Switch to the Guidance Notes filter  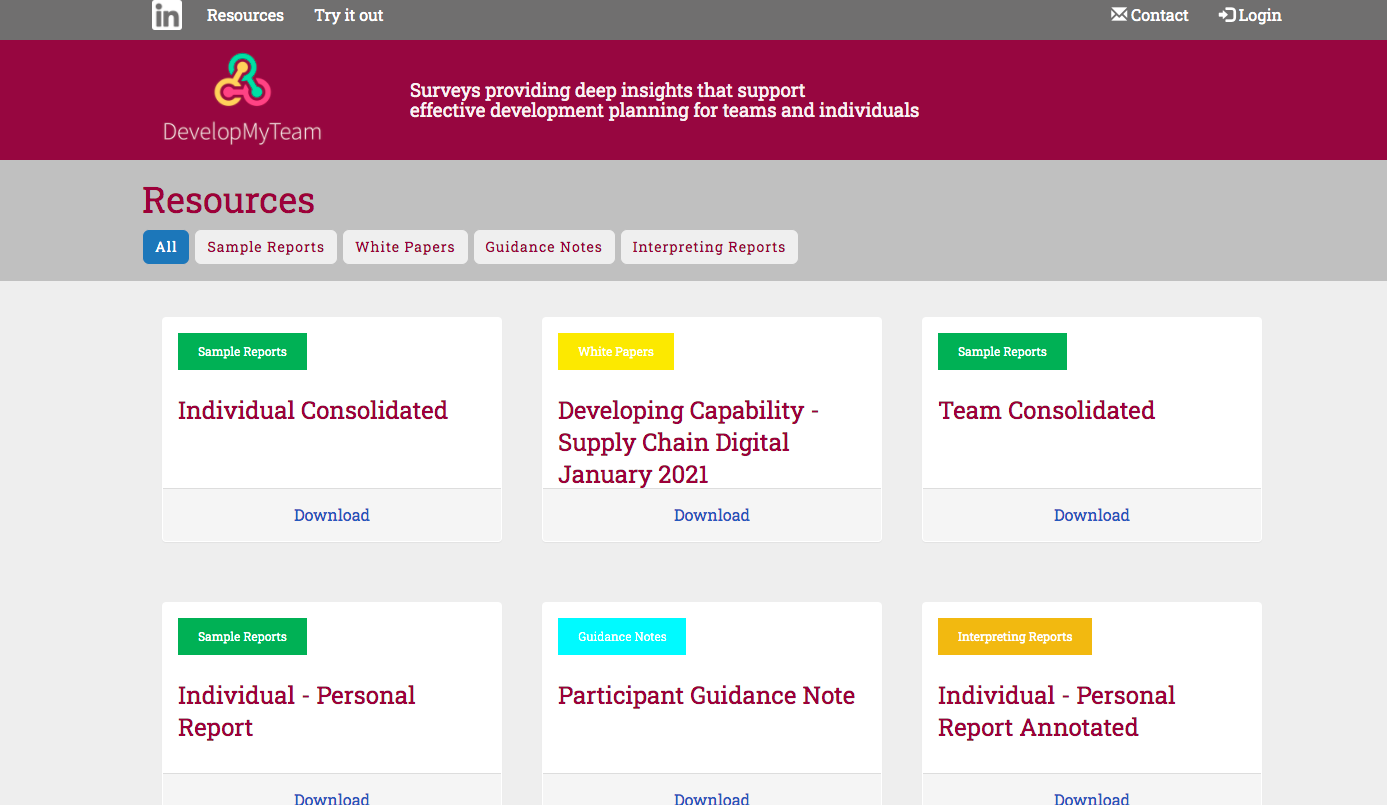544,247
